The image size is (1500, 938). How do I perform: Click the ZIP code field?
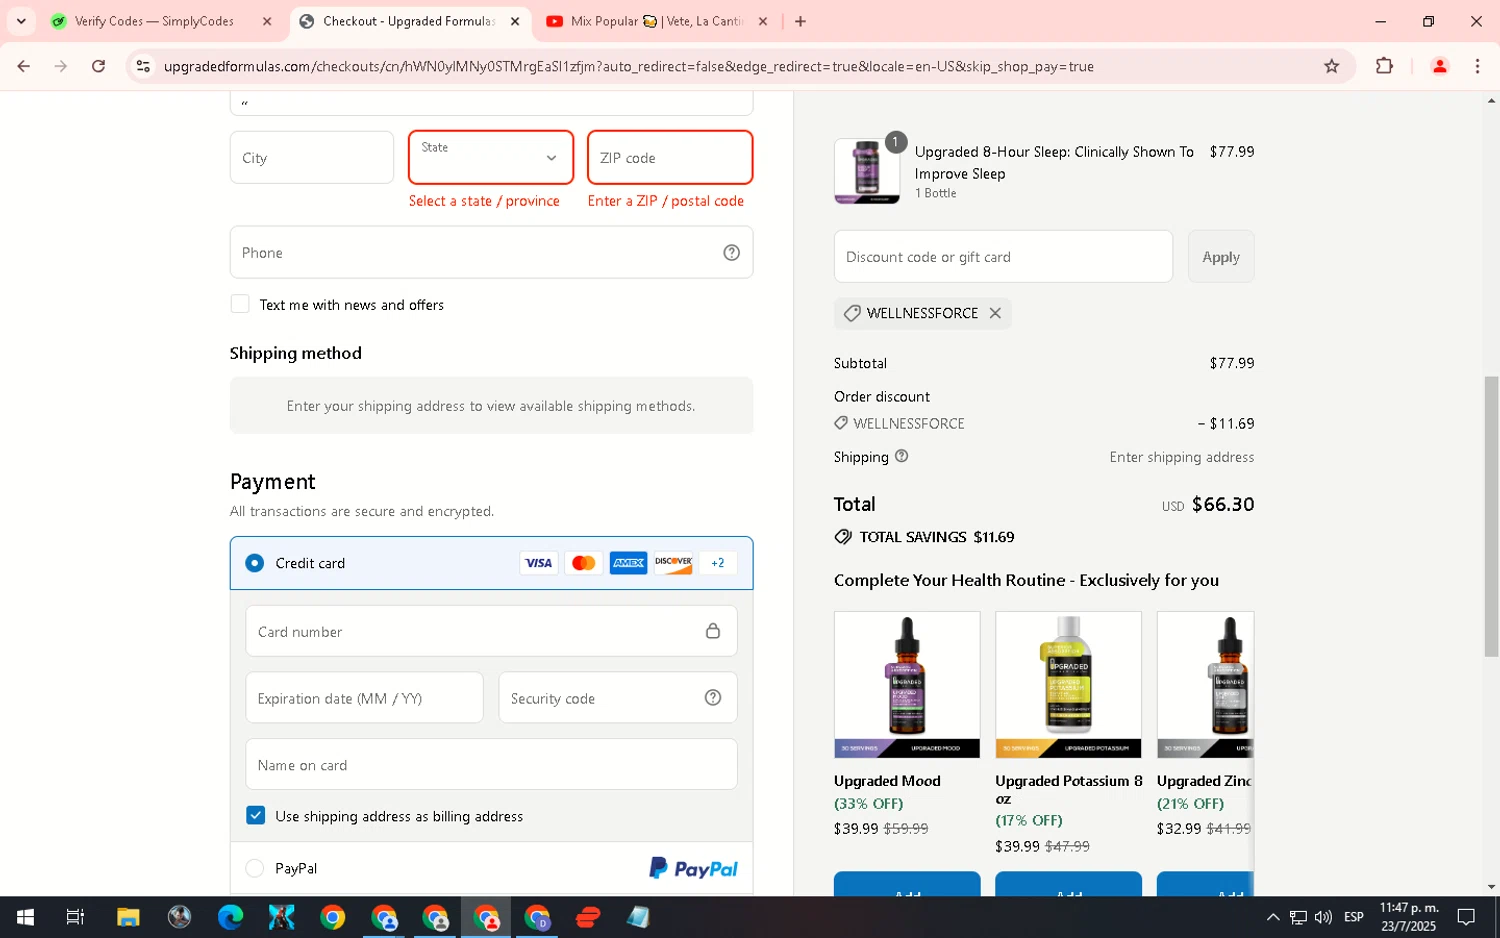670,158
